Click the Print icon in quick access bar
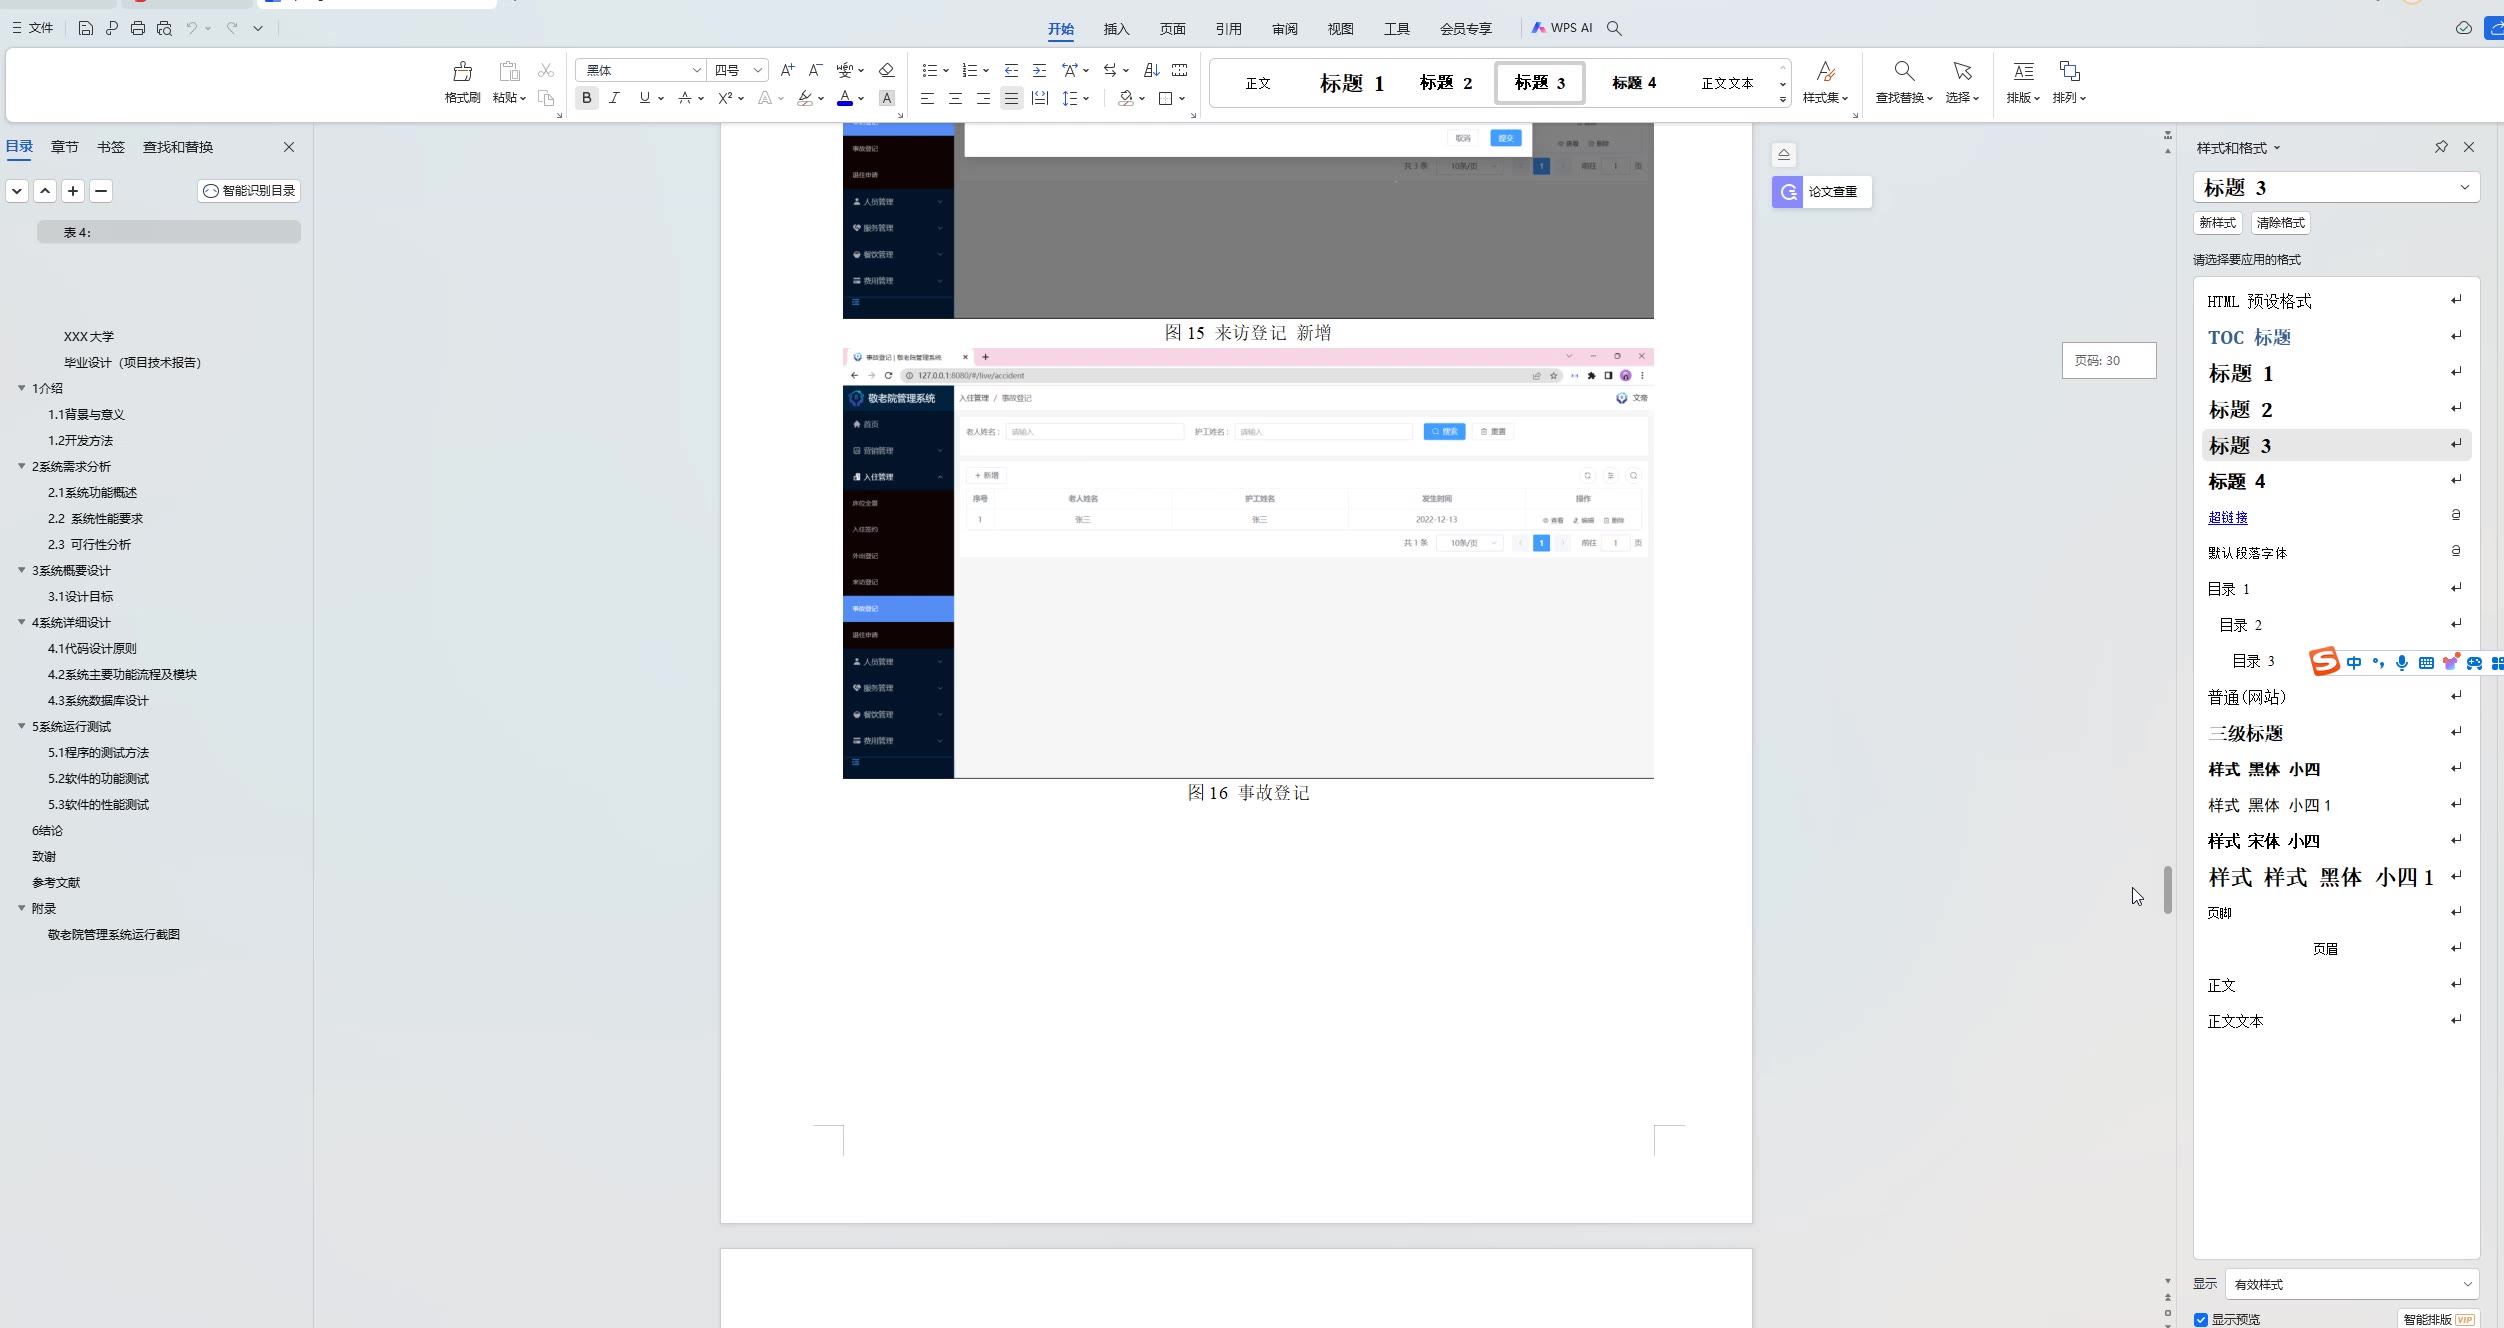The image size is (2504, 1328). (138, 28)
